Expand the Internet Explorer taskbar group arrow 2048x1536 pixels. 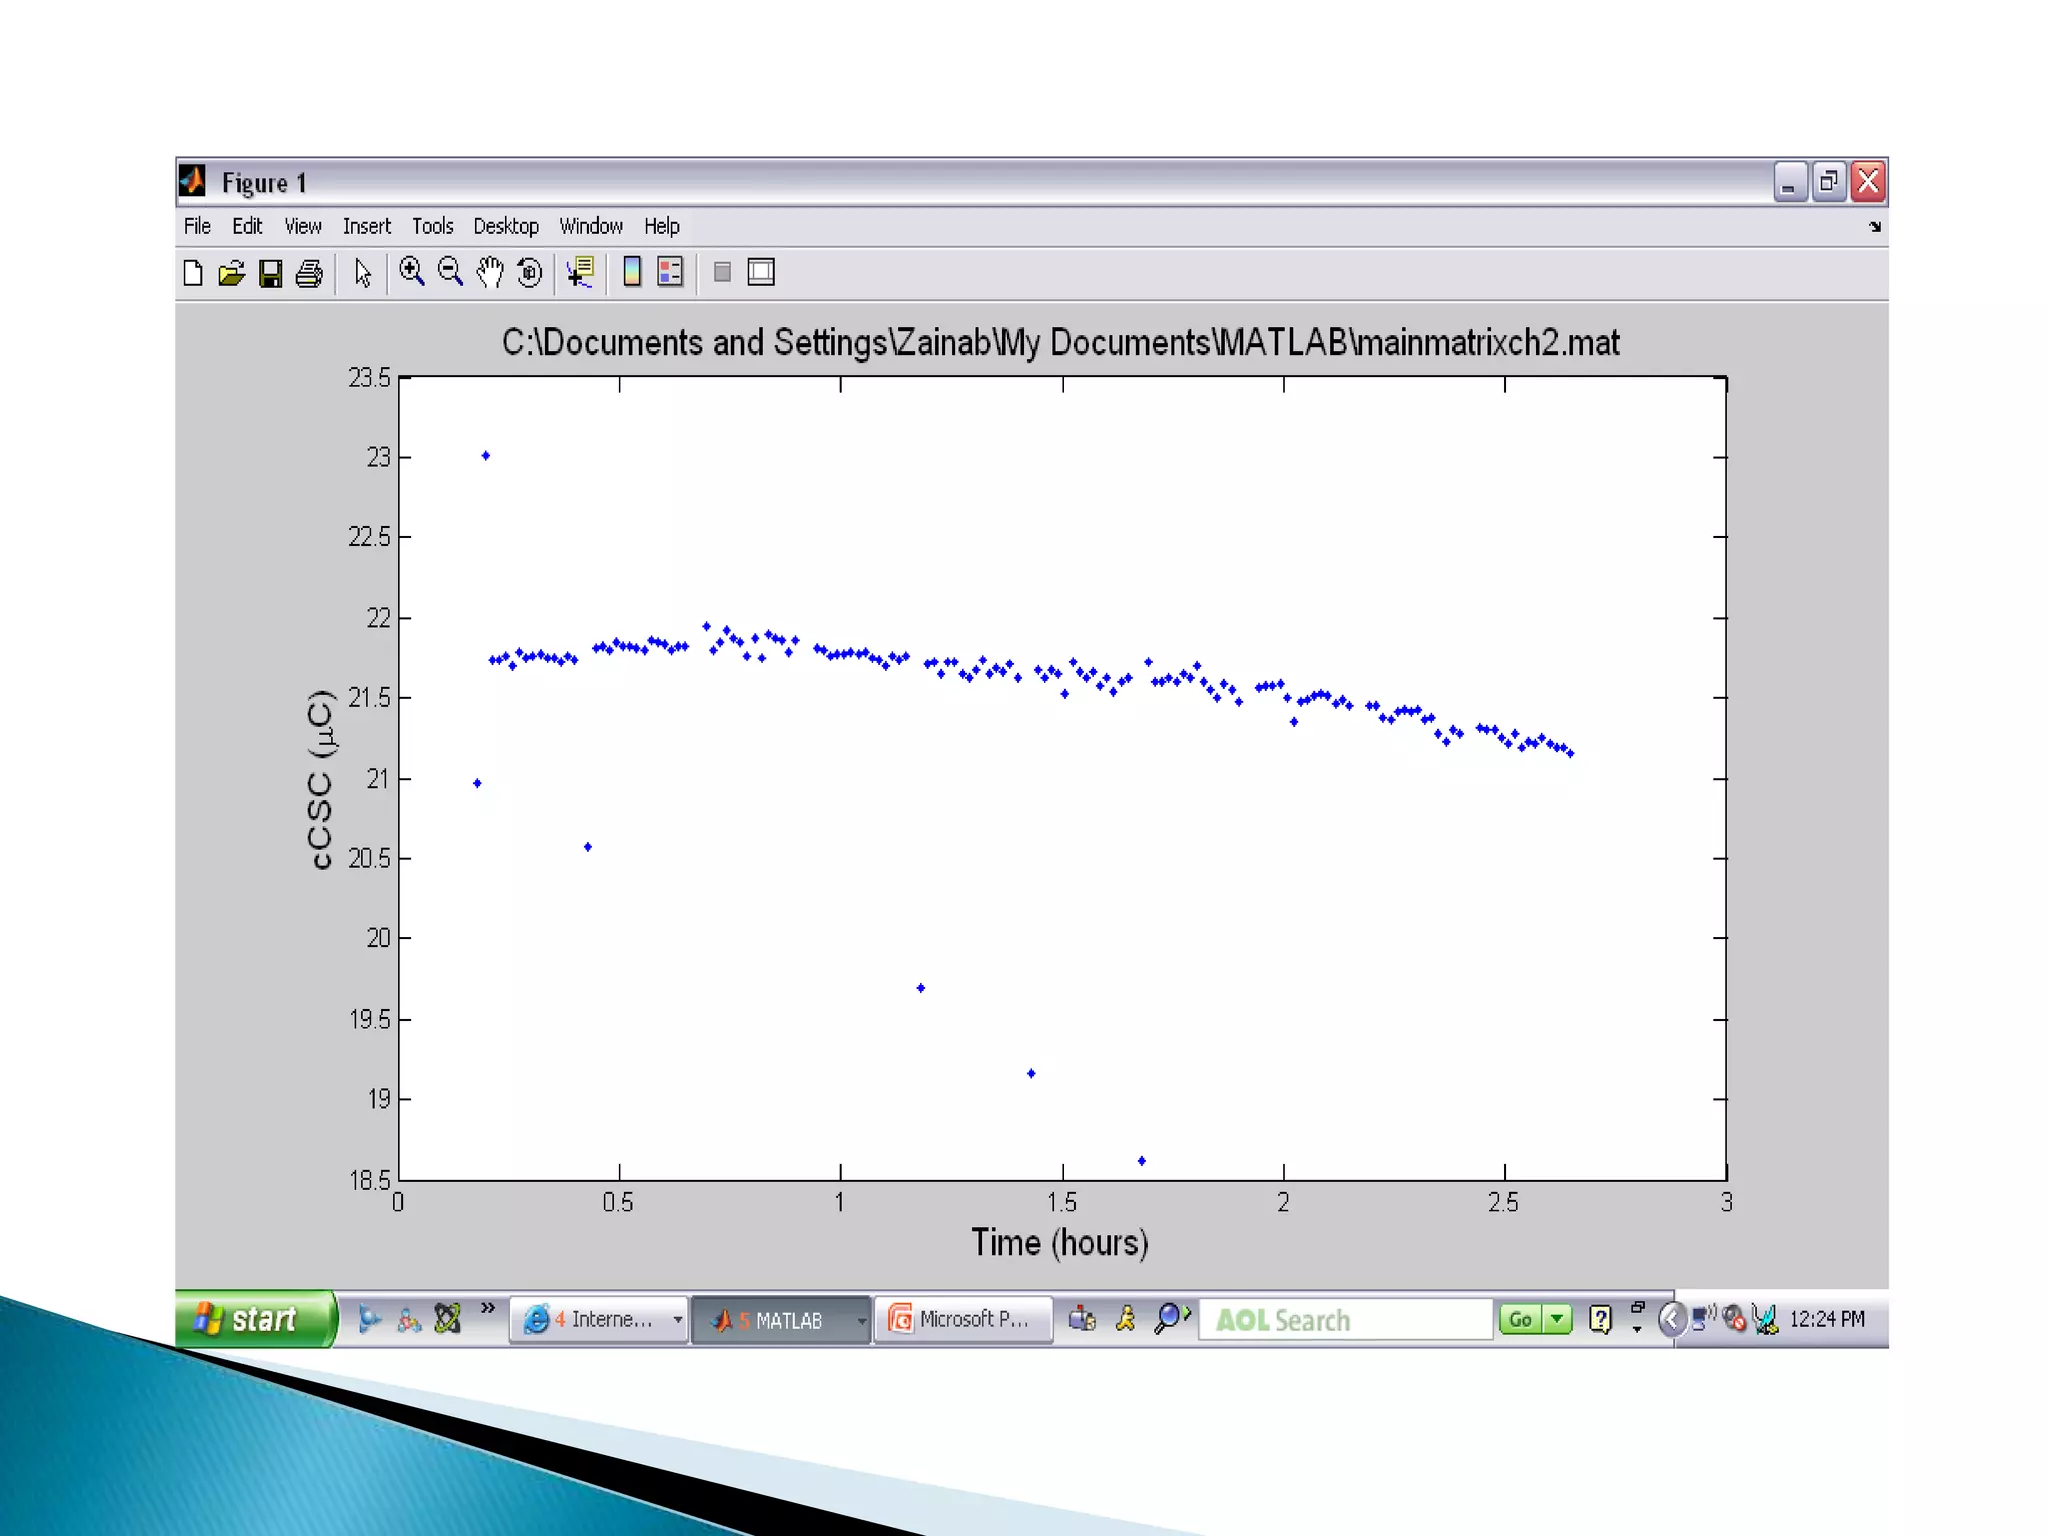pos(678,1320)
